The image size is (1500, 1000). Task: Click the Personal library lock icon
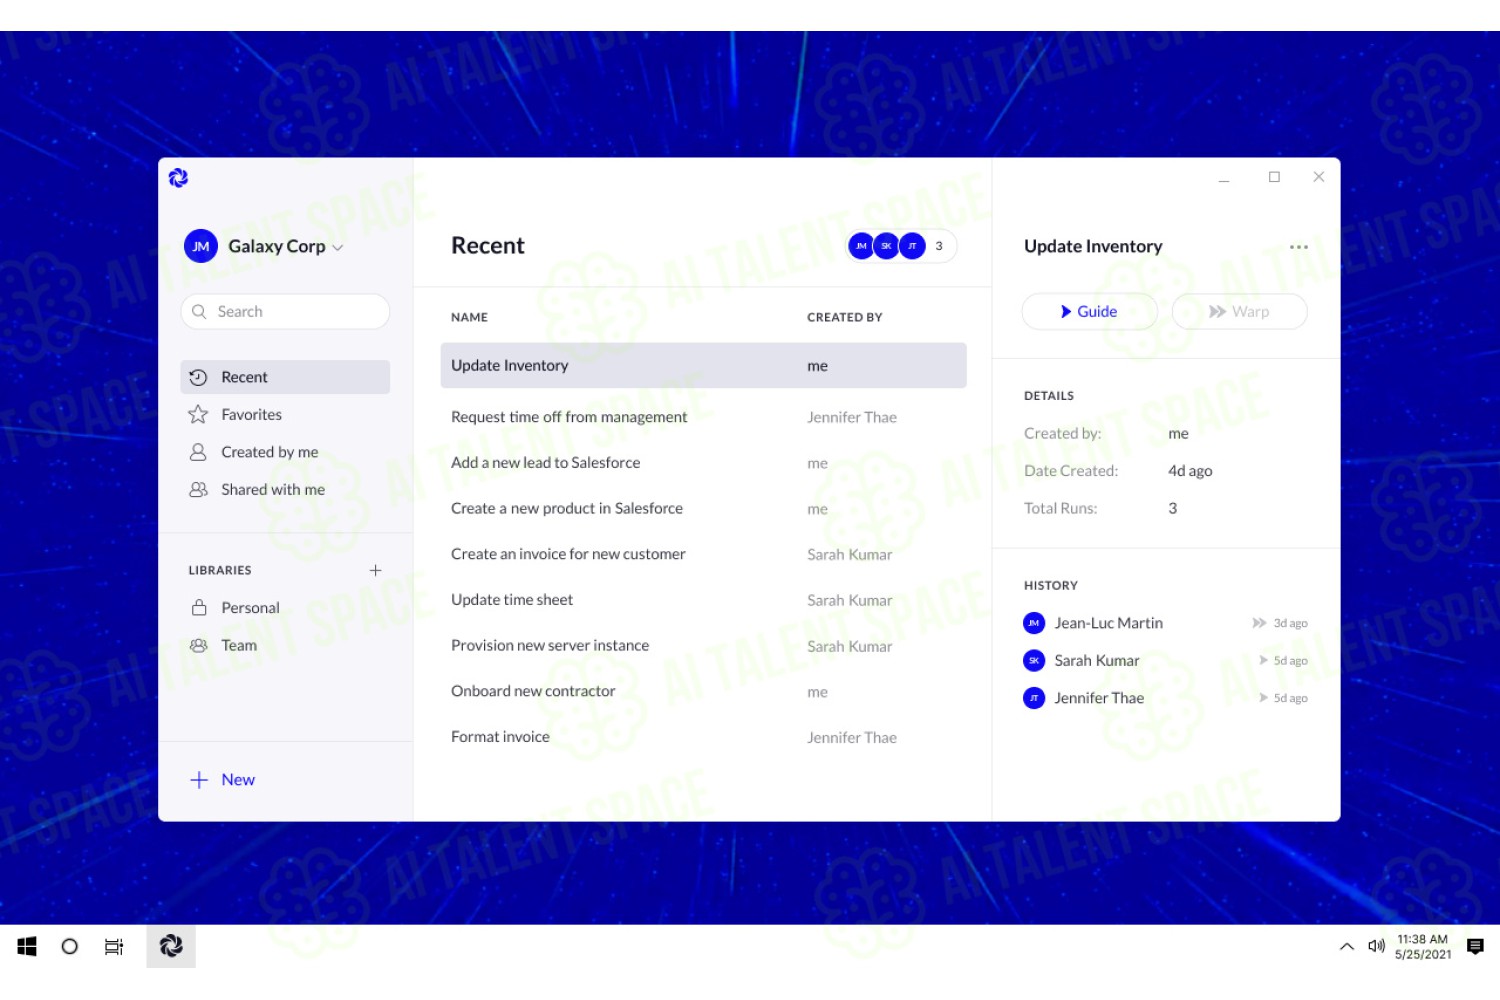click(x=199, y=607)
